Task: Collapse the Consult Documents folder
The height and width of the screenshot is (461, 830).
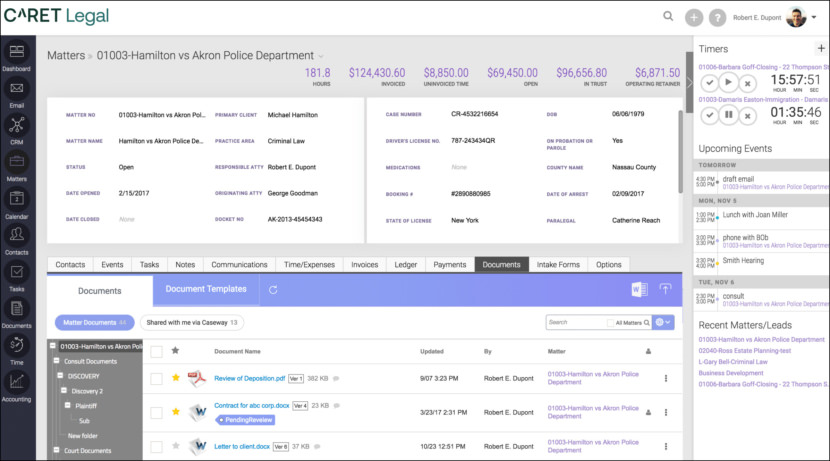Action: (x=56, y=360)
